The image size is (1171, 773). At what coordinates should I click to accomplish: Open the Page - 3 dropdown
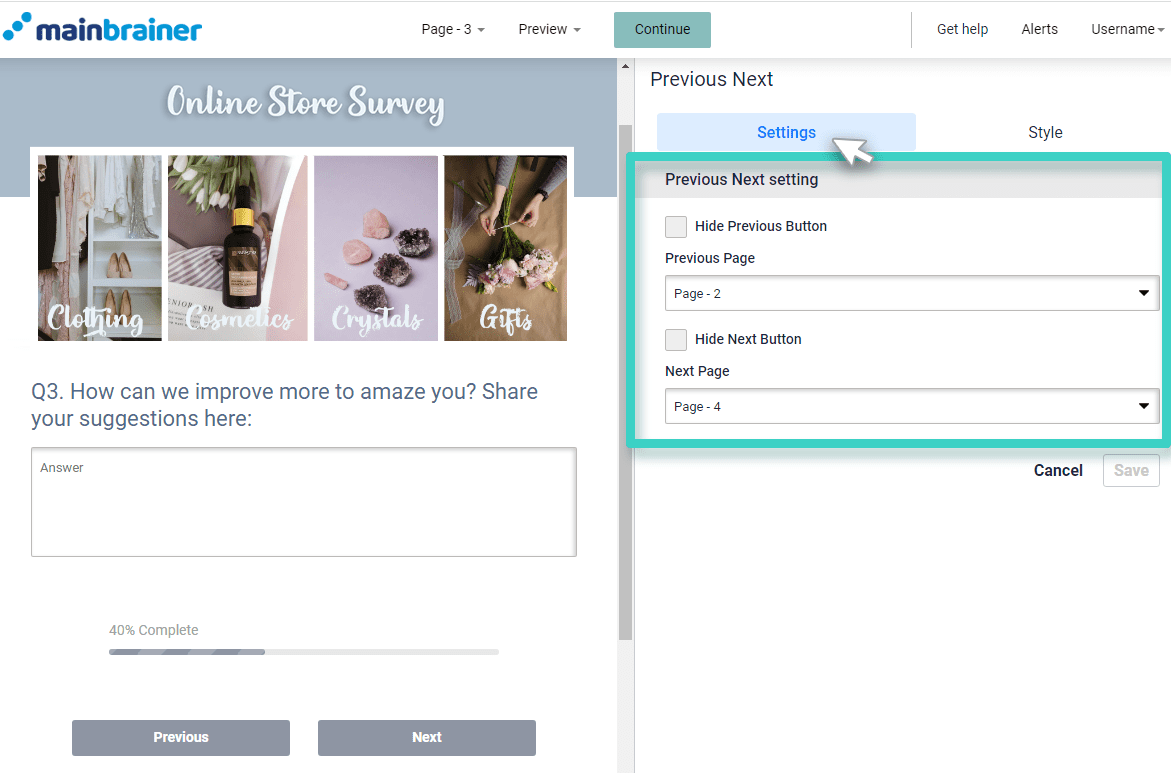click(451, 29)
